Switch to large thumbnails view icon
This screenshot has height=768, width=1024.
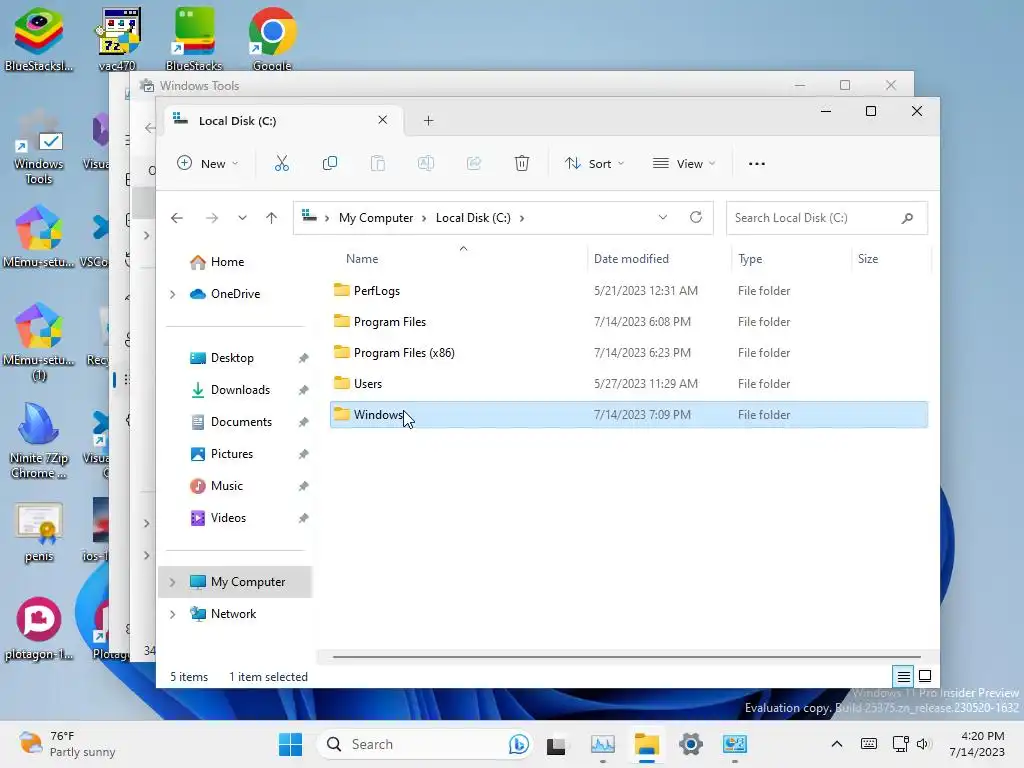925,676
